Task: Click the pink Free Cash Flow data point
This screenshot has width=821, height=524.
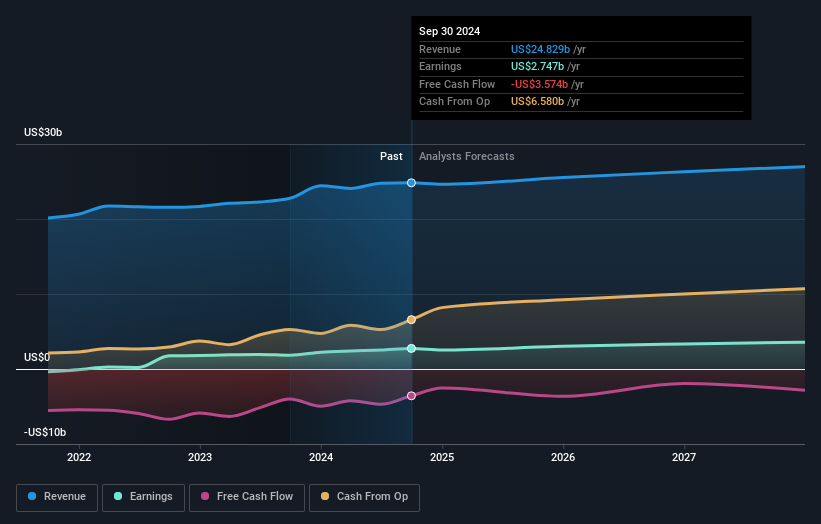Action: [x=412, y=396]
